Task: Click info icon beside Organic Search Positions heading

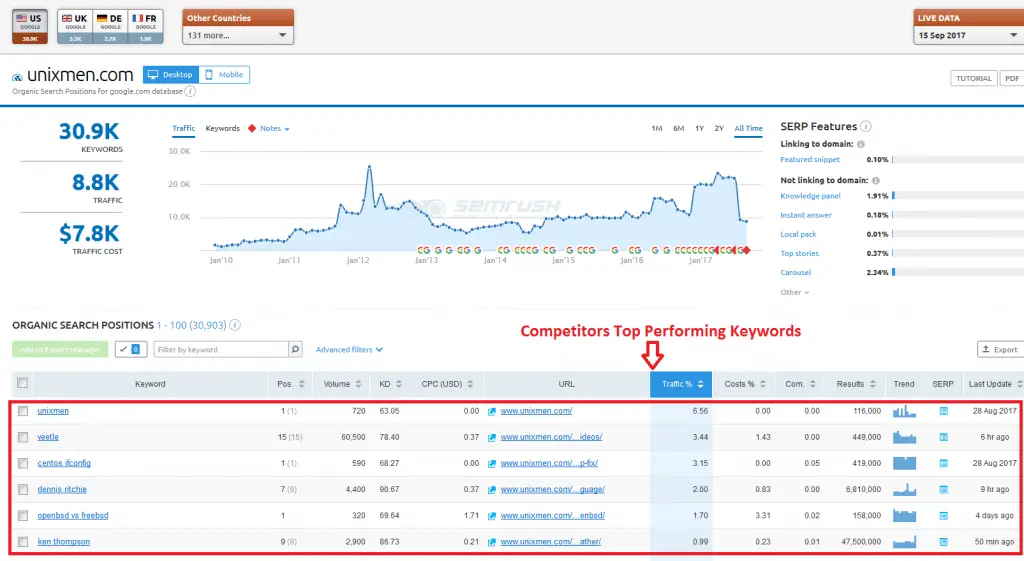Action: (235, 325)
